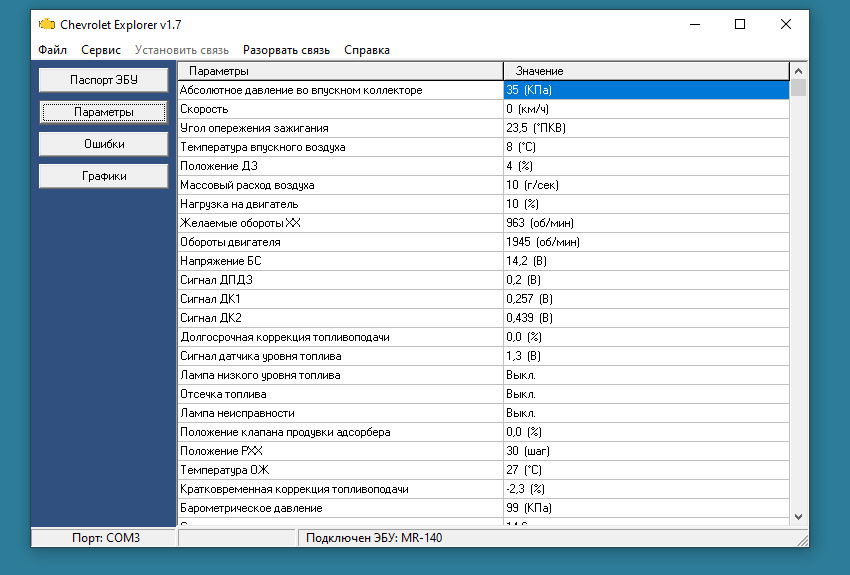Click the value 0,439 (В)
The width and height of the screenshot is (850, 575).
tap(530, 318)
